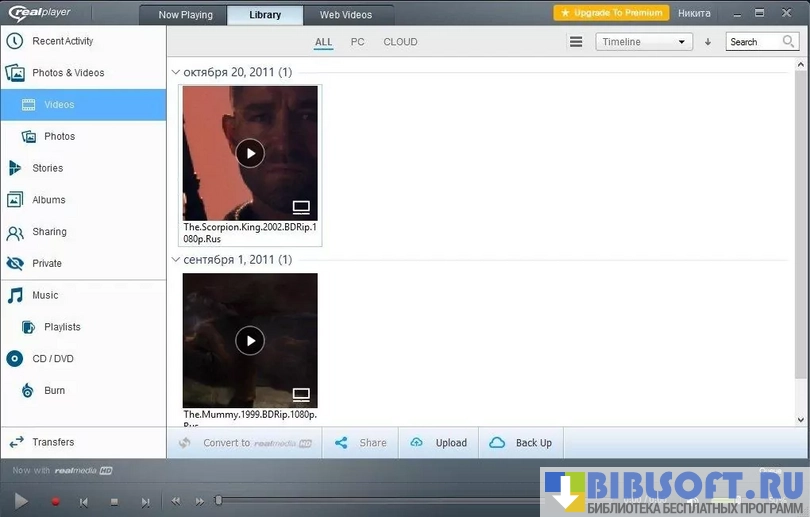This screenshot has width=810, height=517.
Task: Filter library by PC
Action: [x=357, y=42]
